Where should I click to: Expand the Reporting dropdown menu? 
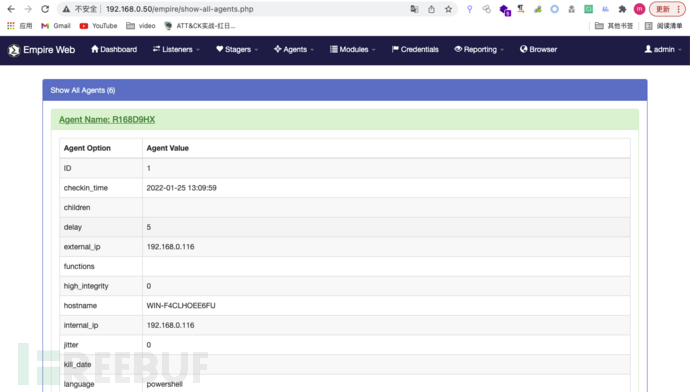[479, 49]
